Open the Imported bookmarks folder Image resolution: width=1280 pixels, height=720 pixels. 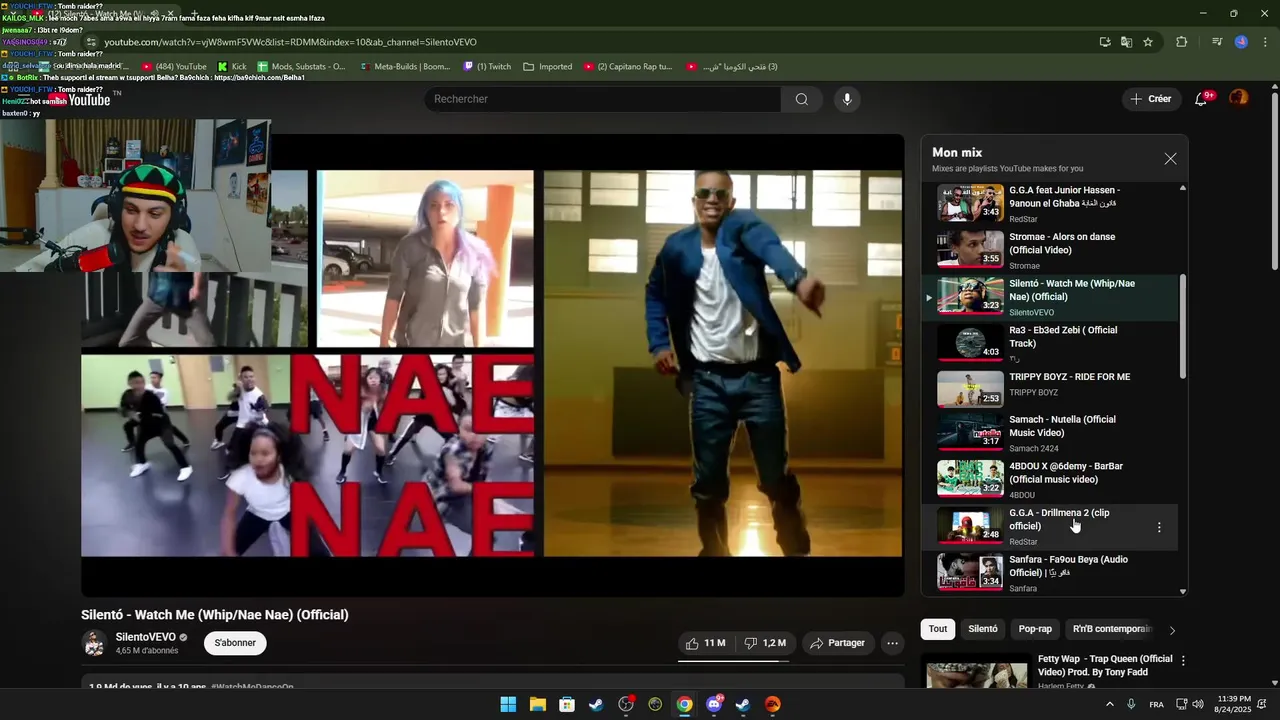(548, 67)
